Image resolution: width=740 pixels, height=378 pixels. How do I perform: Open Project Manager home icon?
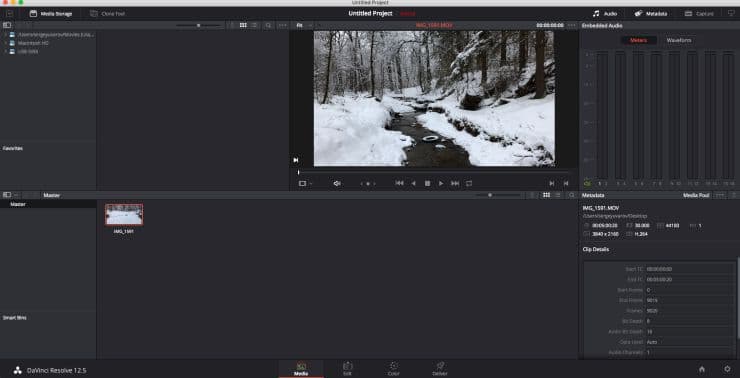point(702,369)
